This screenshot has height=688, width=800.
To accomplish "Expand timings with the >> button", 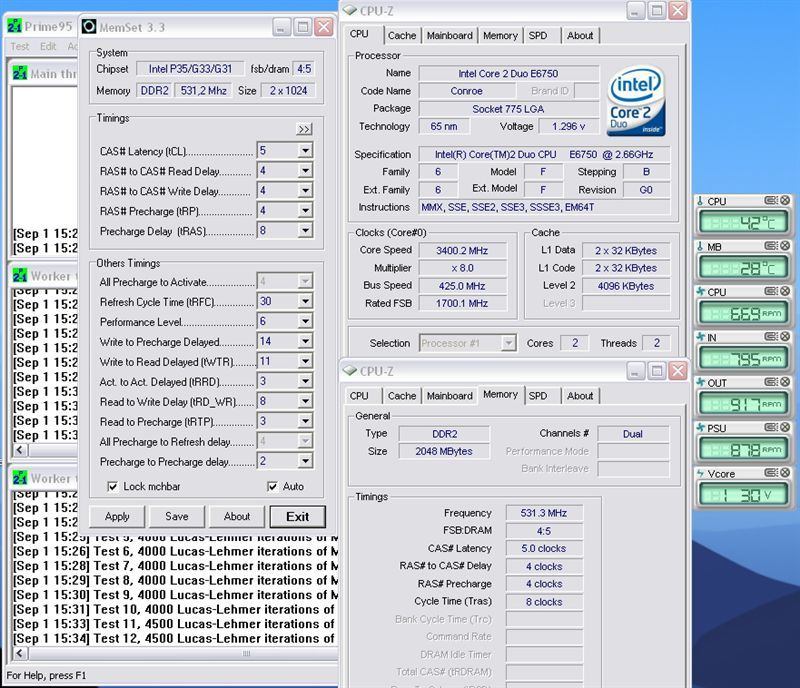I will pyautogui.click(x=304, y=129).
